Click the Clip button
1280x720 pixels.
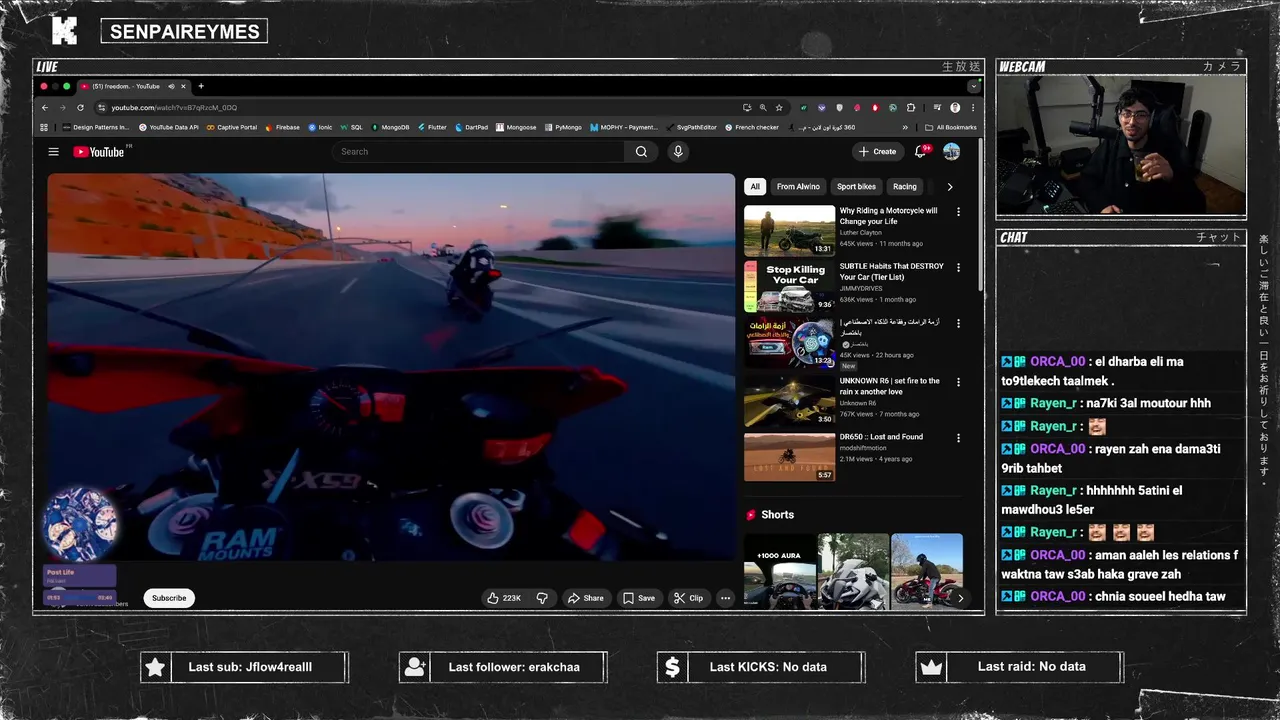pyautogui.click(x=688, y=598)
